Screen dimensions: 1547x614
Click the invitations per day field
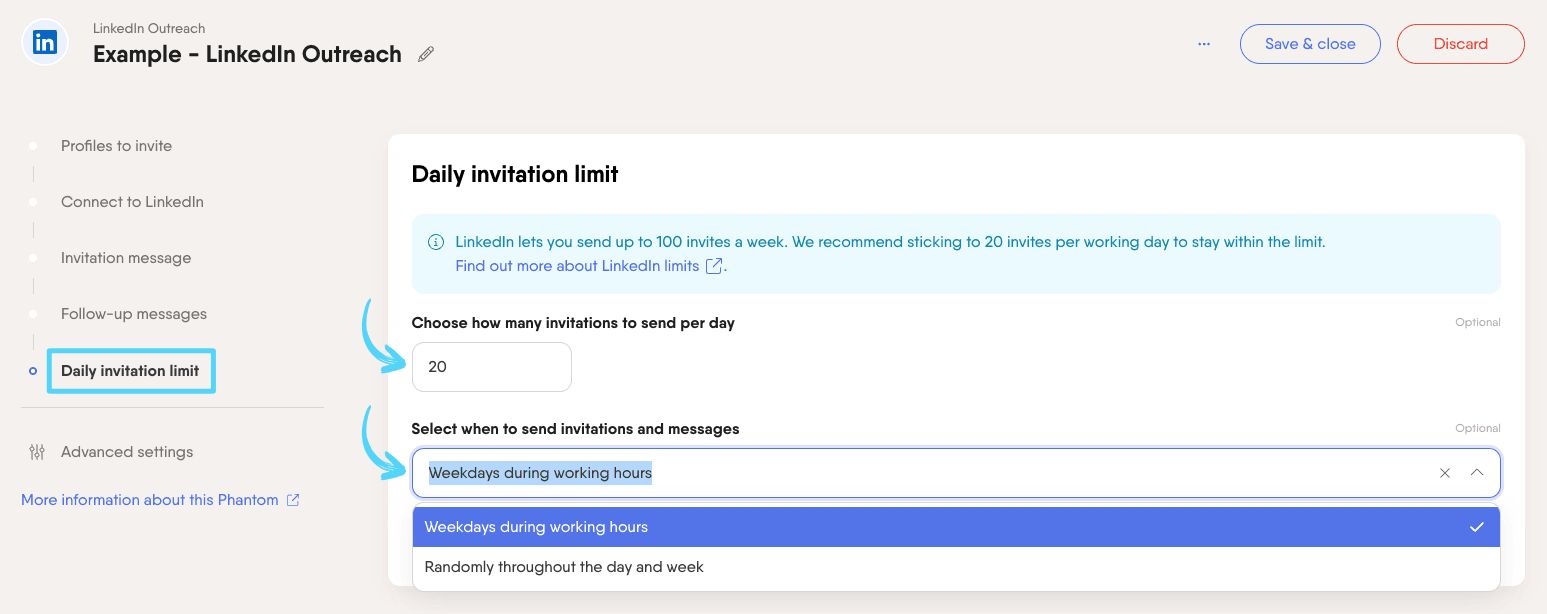pyautogui.click(x=492, y=367)
